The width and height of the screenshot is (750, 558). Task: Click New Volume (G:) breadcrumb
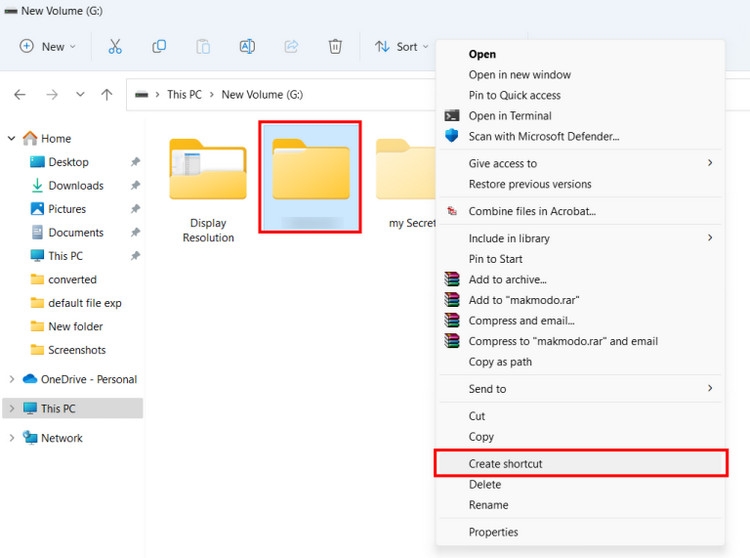click(x=262, y=95)
